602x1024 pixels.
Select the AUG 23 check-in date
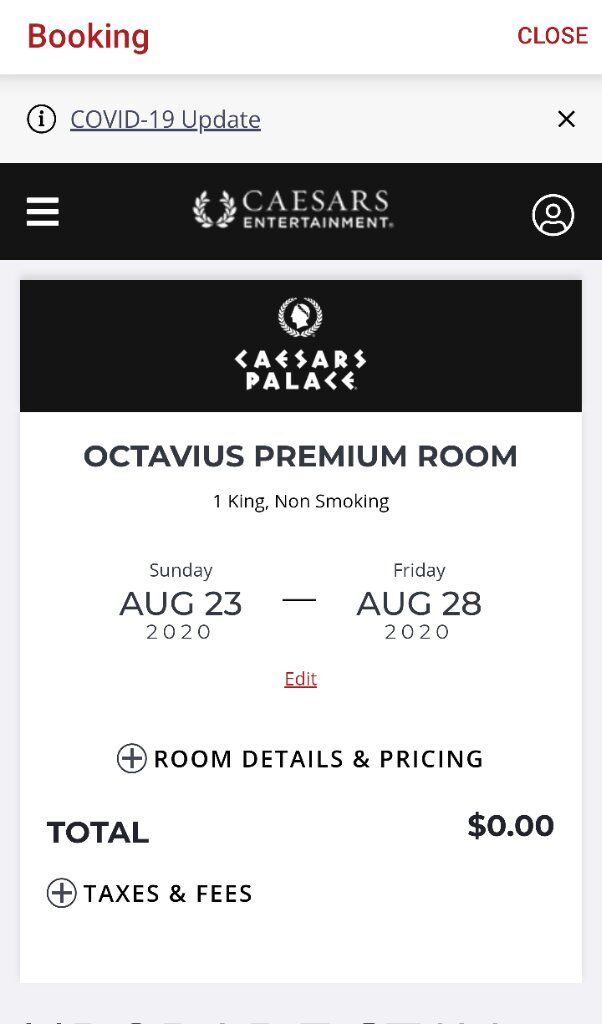click(x=181, y=602)
